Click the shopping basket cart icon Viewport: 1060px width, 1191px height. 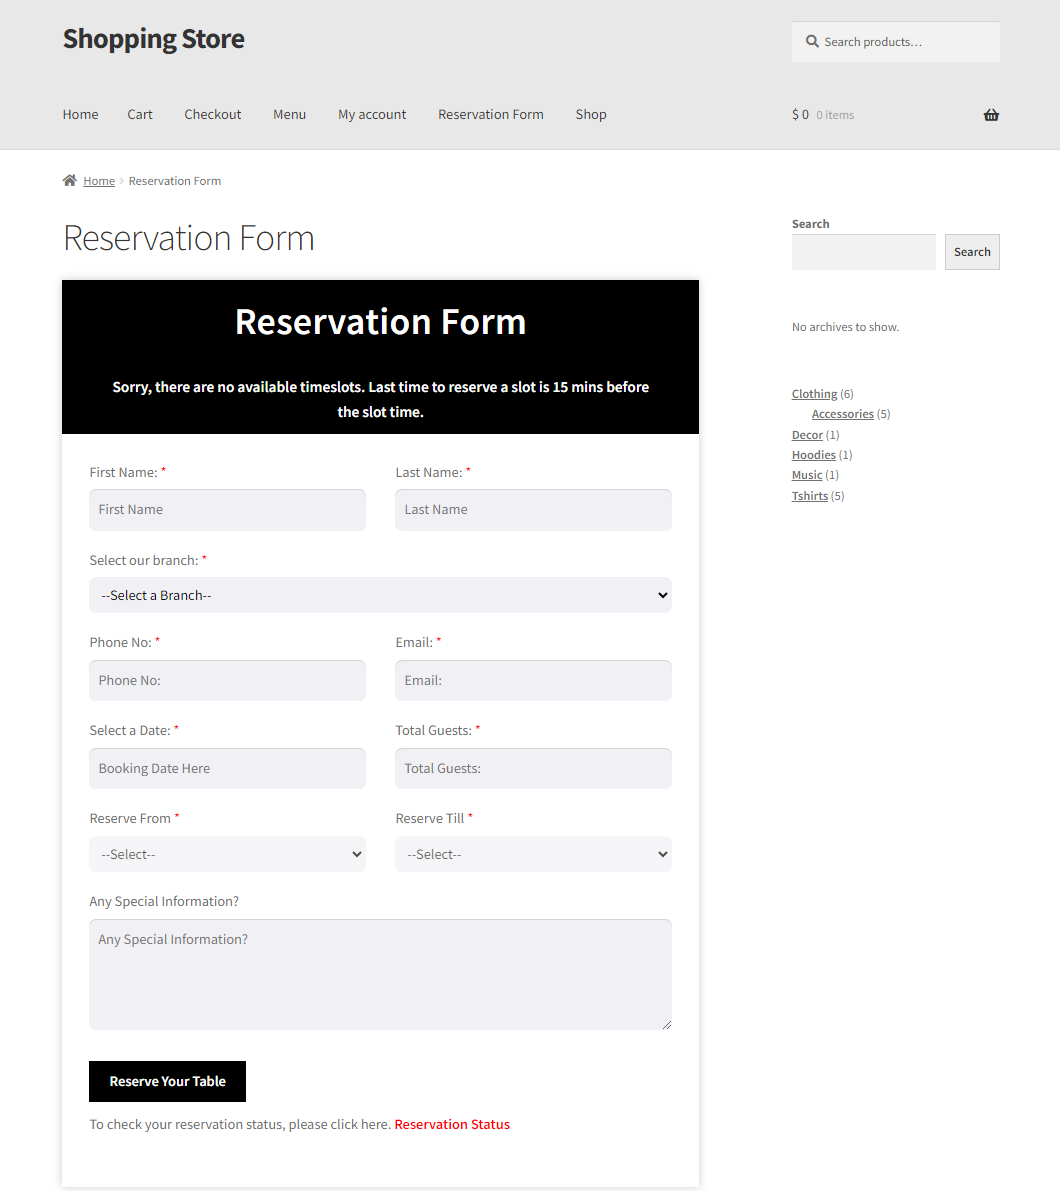[991, 115]
